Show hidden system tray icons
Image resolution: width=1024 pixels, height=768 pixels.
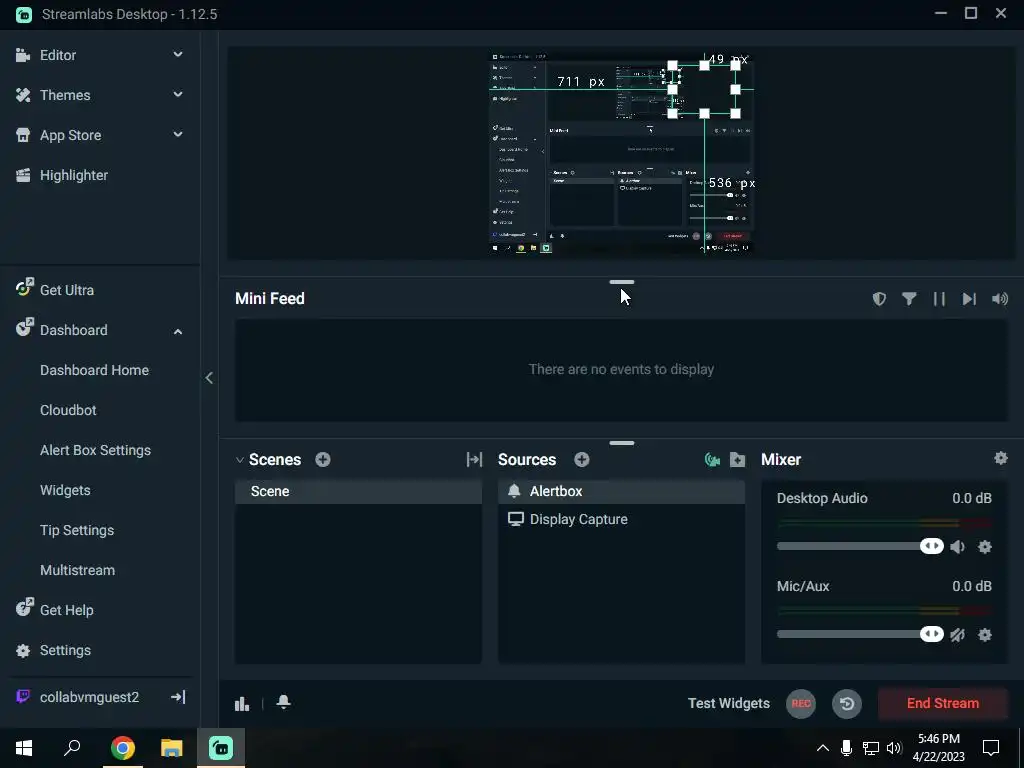[823, 748]
